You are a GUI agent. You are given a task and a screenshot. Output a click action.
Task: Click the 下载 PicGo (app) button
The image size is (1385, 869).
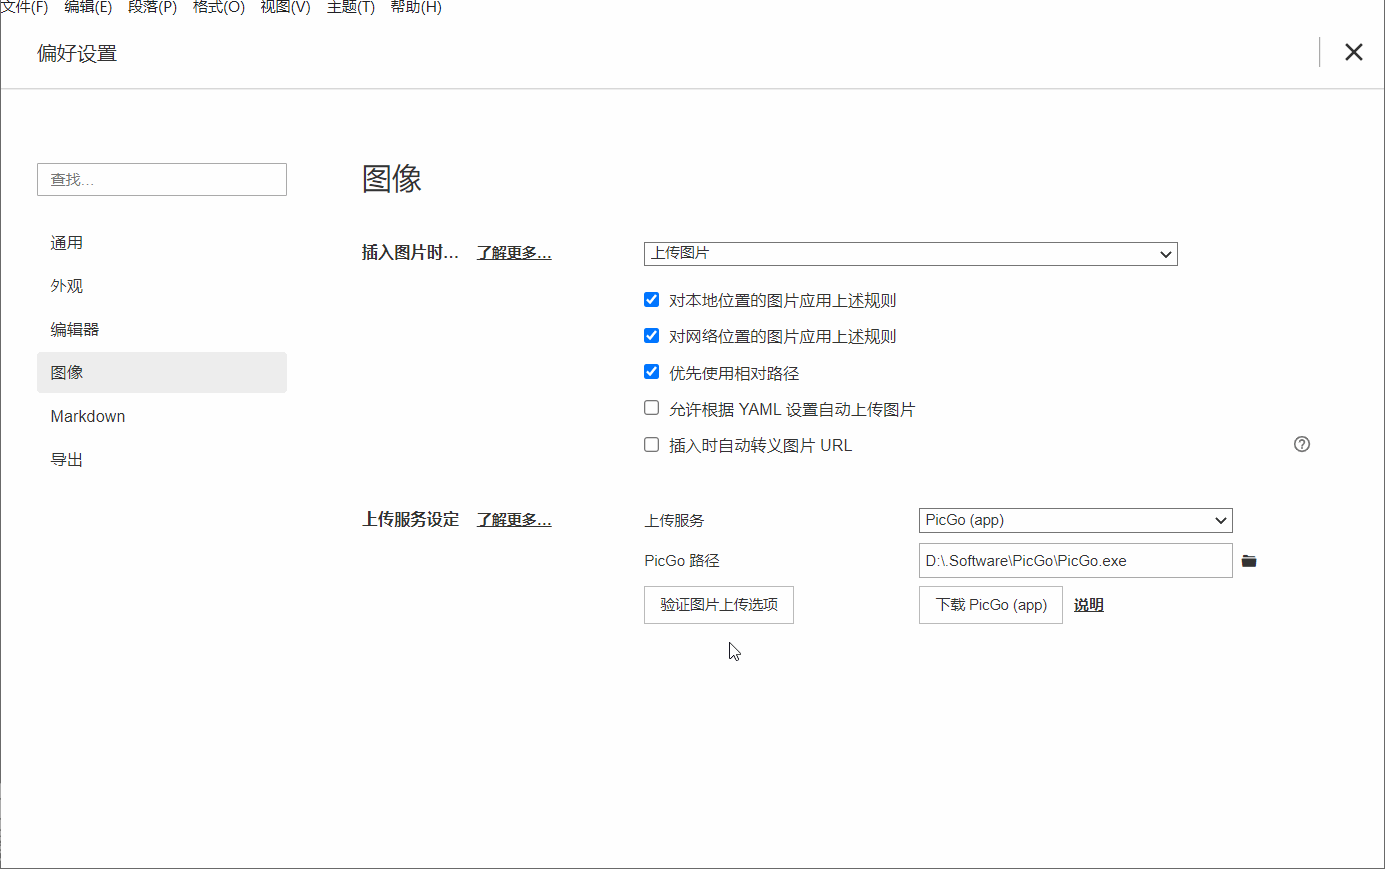pyautogui.click(x=990, y=605)
